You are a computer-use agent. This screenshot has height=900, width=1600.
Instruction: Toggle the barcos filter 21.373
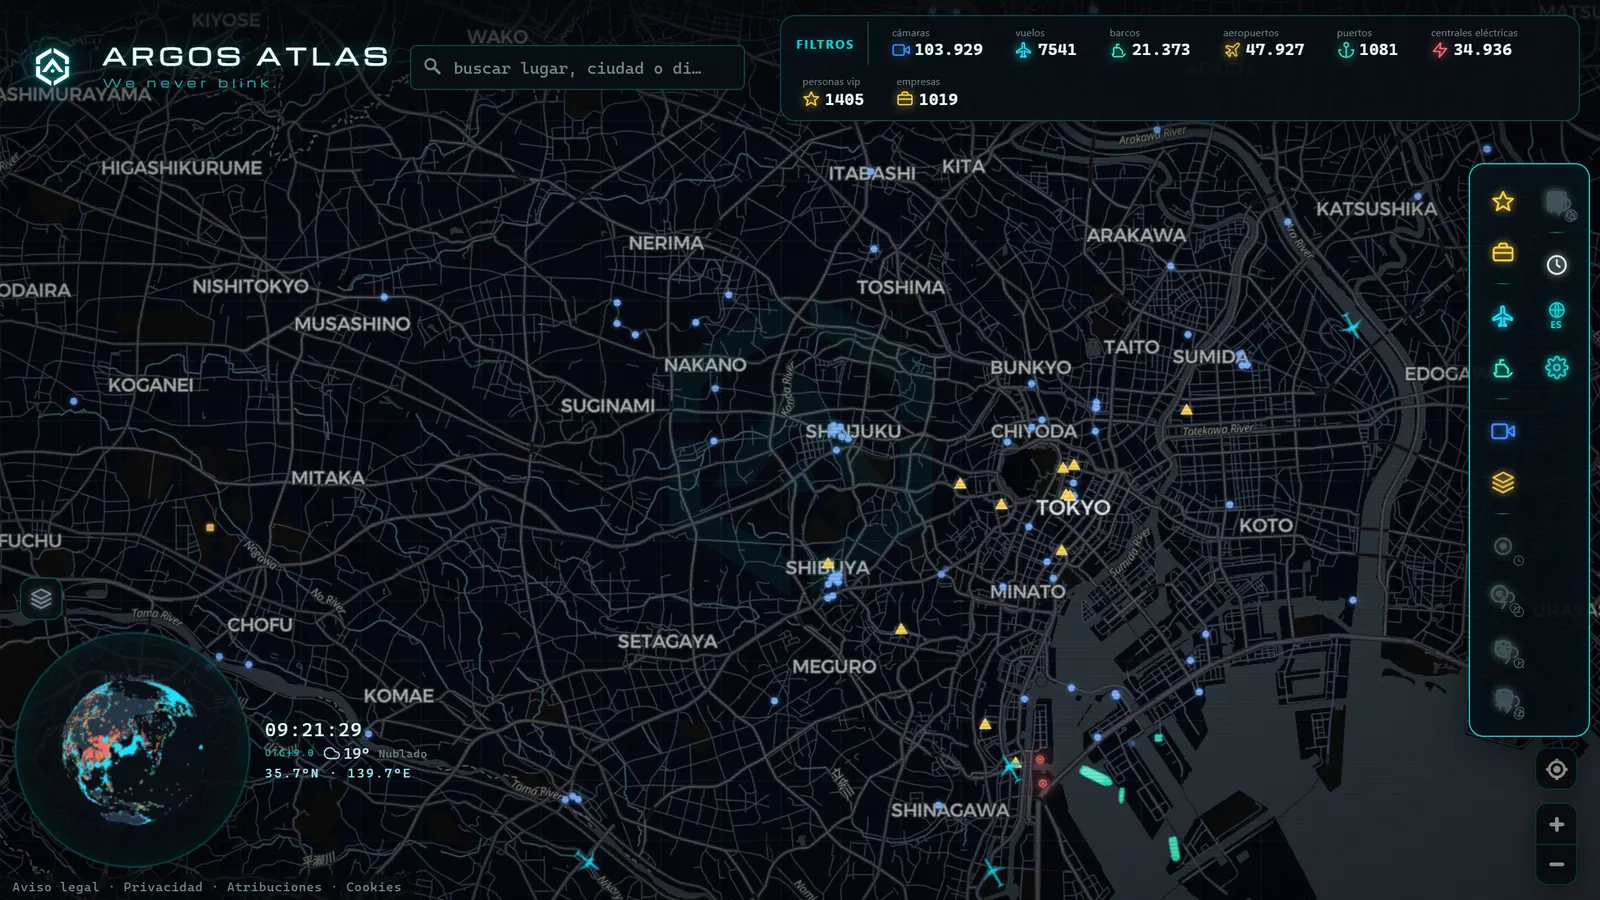[x=1150, y=43]
